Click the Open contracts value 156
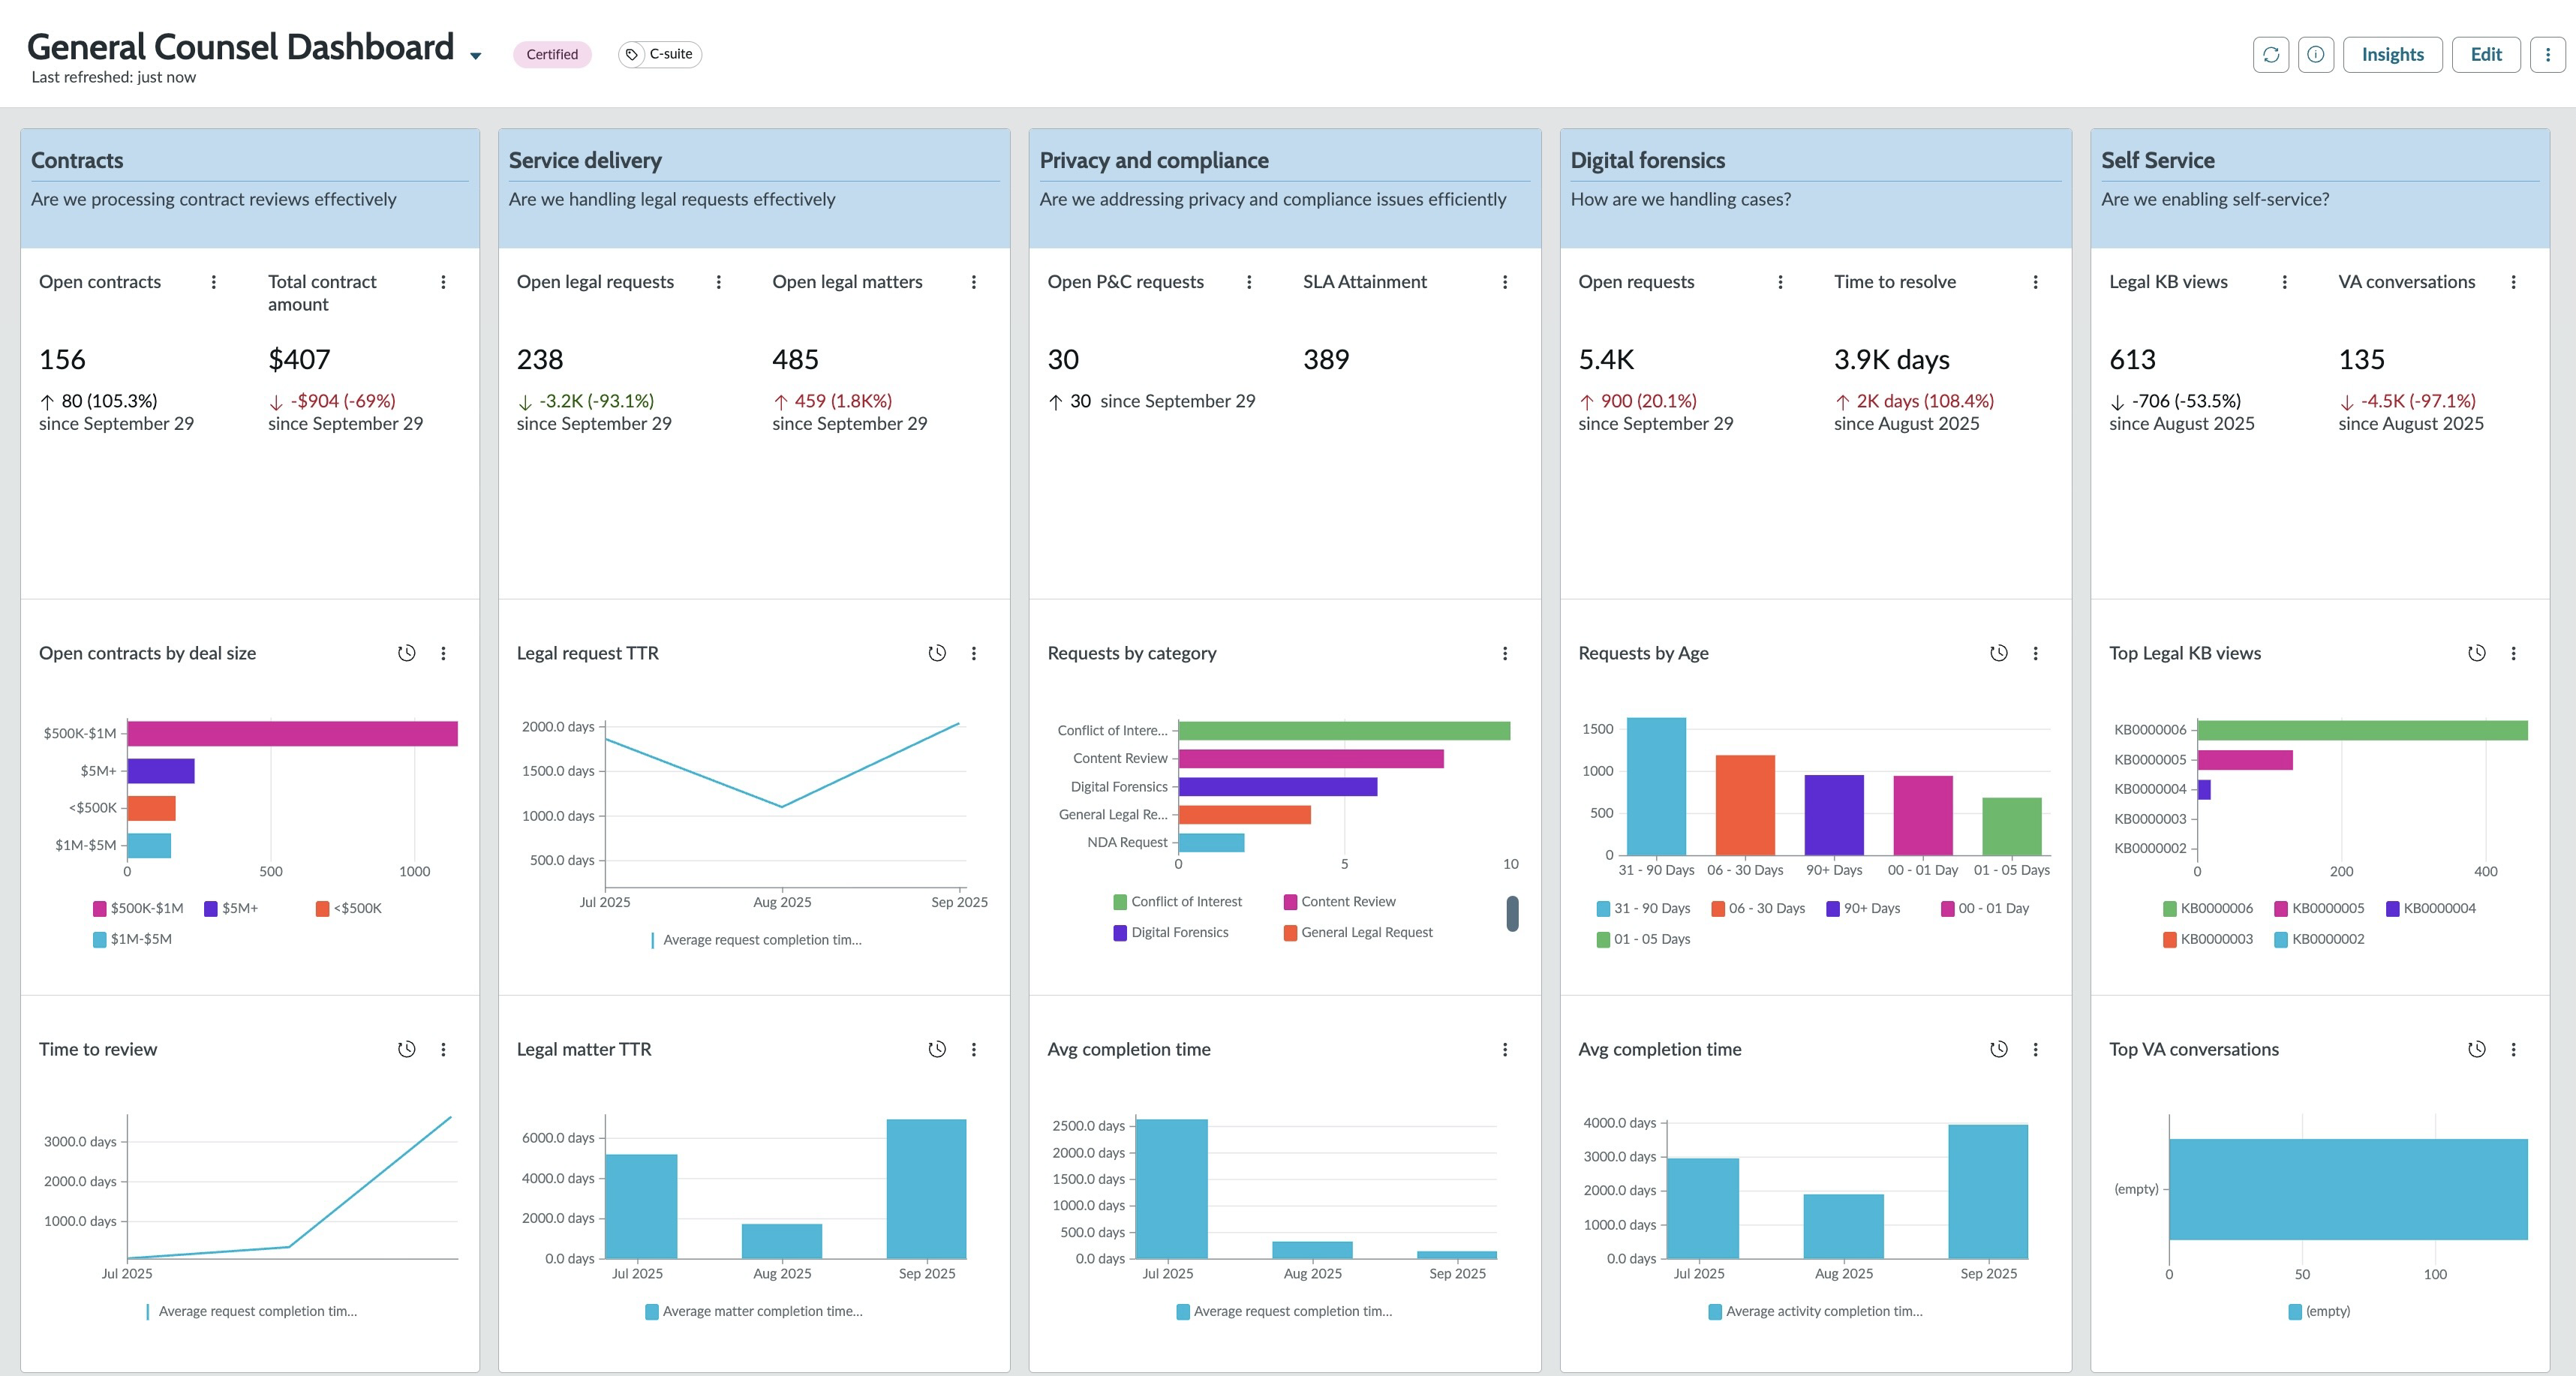The image size is (2576, 1376). 62,359
